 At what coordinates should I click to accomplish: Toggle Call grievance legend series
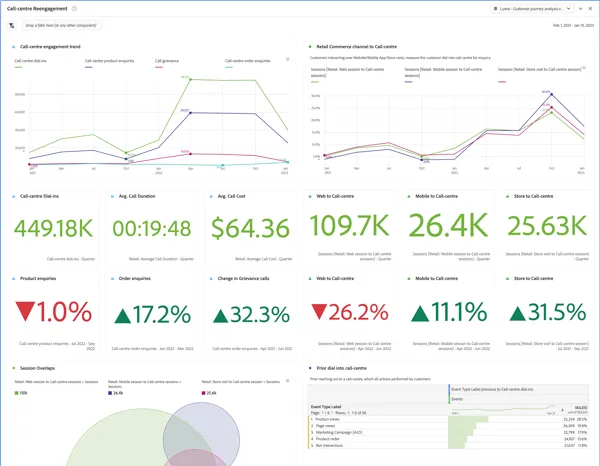point(167,63)
